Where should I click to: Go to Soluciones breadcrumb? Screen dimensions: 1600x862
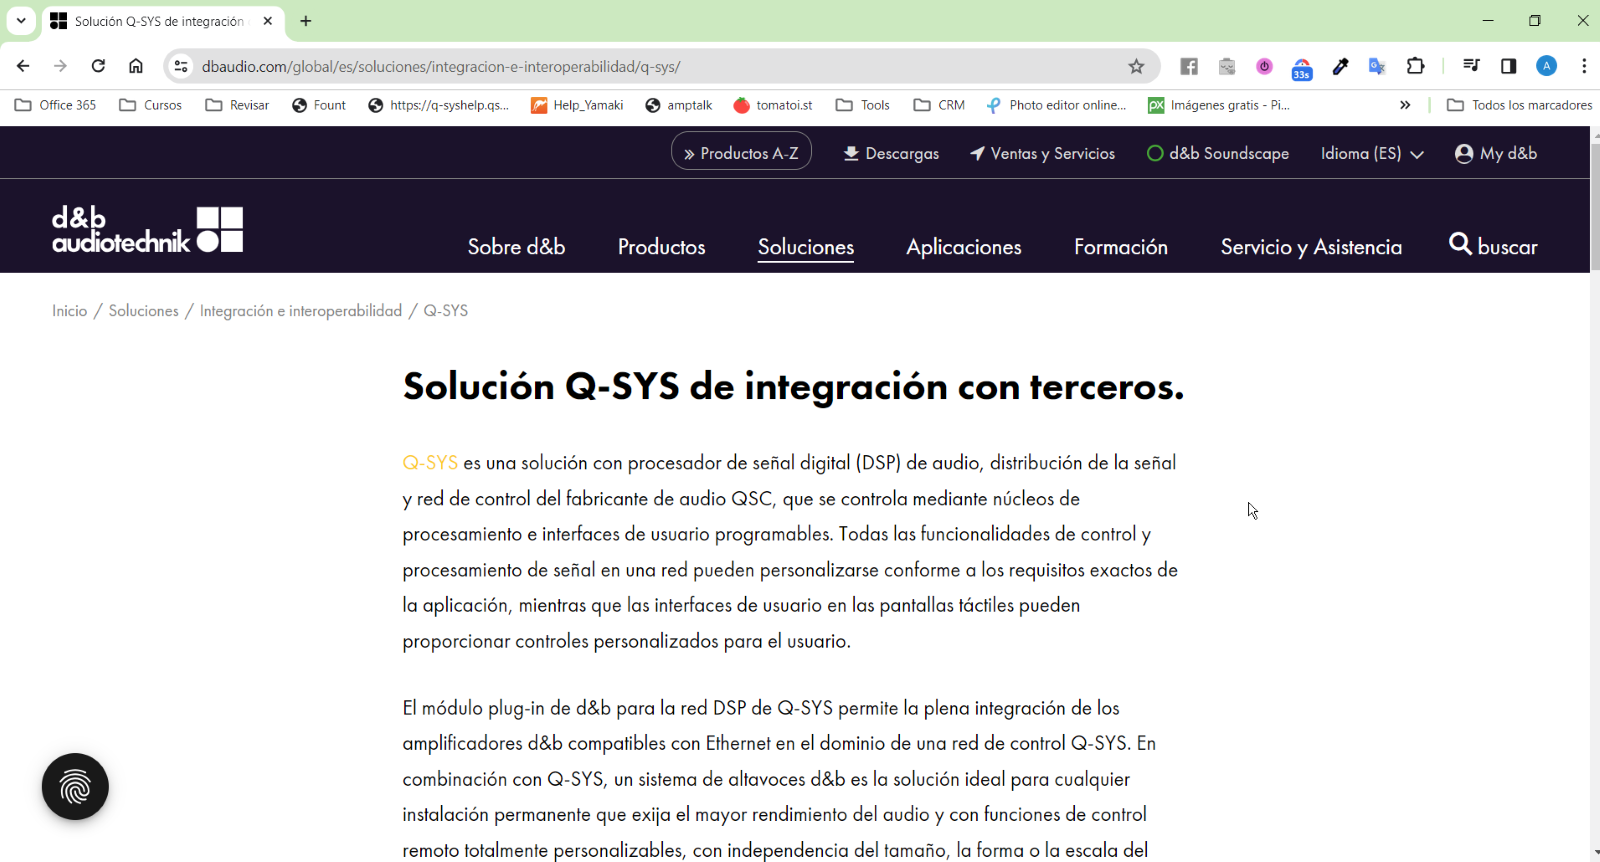click(144, 311)
